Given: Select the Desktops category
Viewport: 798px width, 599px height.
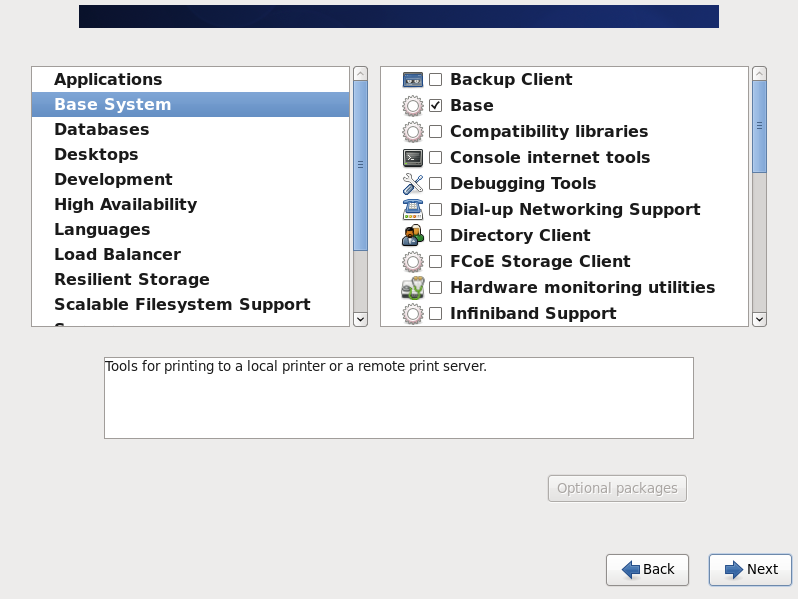Looking at the screenshot, I should (x=96, y=155).
